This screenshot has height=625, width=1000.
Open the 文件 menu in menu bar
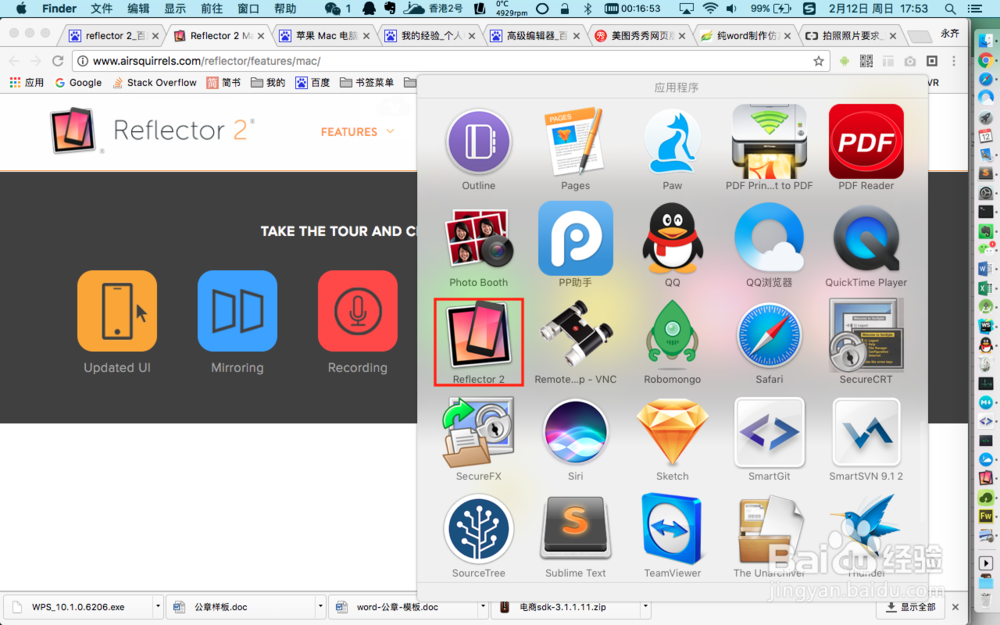[101, 8]
